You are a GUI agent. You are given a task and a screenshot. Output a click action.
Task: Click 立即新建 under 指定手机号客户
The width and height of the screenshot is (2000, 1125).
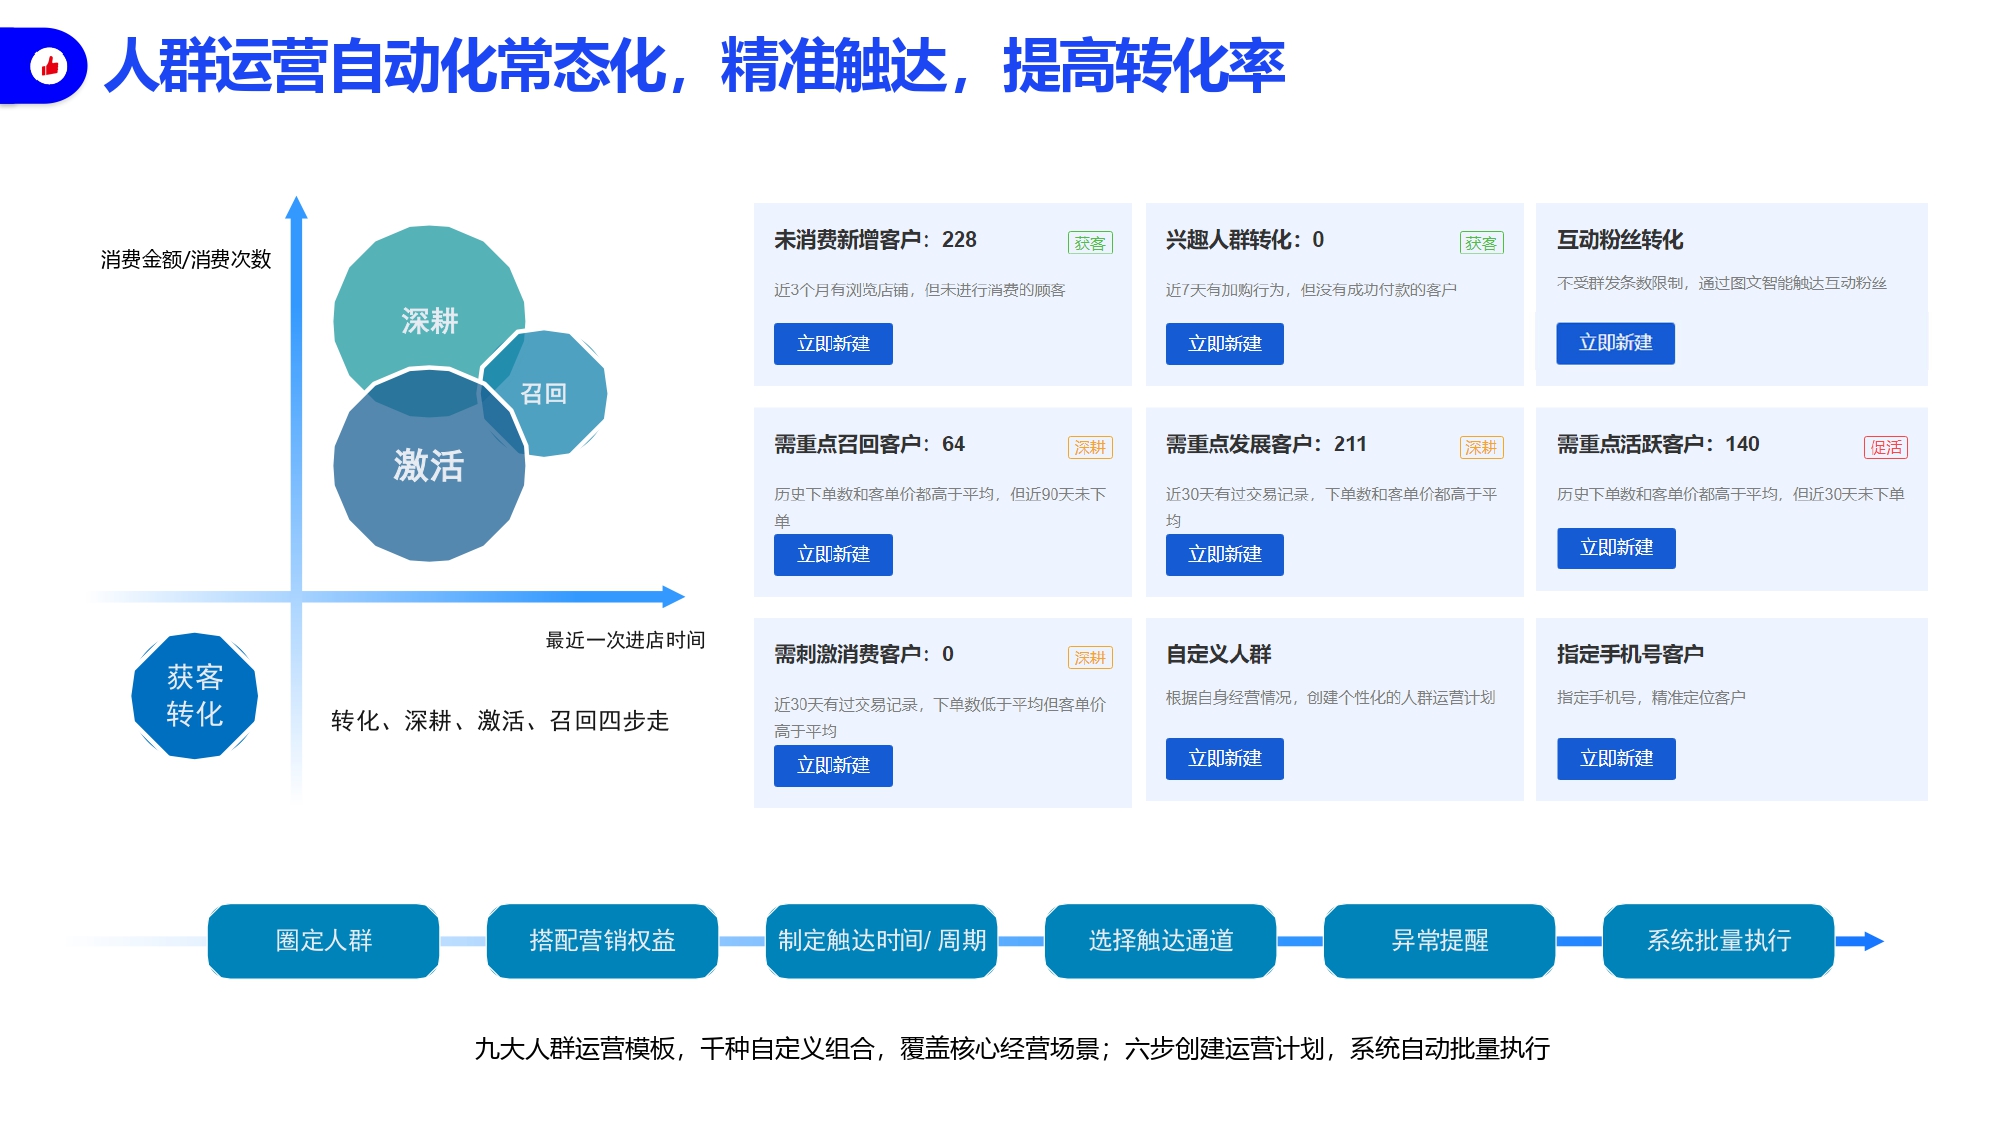point(1616,759)
